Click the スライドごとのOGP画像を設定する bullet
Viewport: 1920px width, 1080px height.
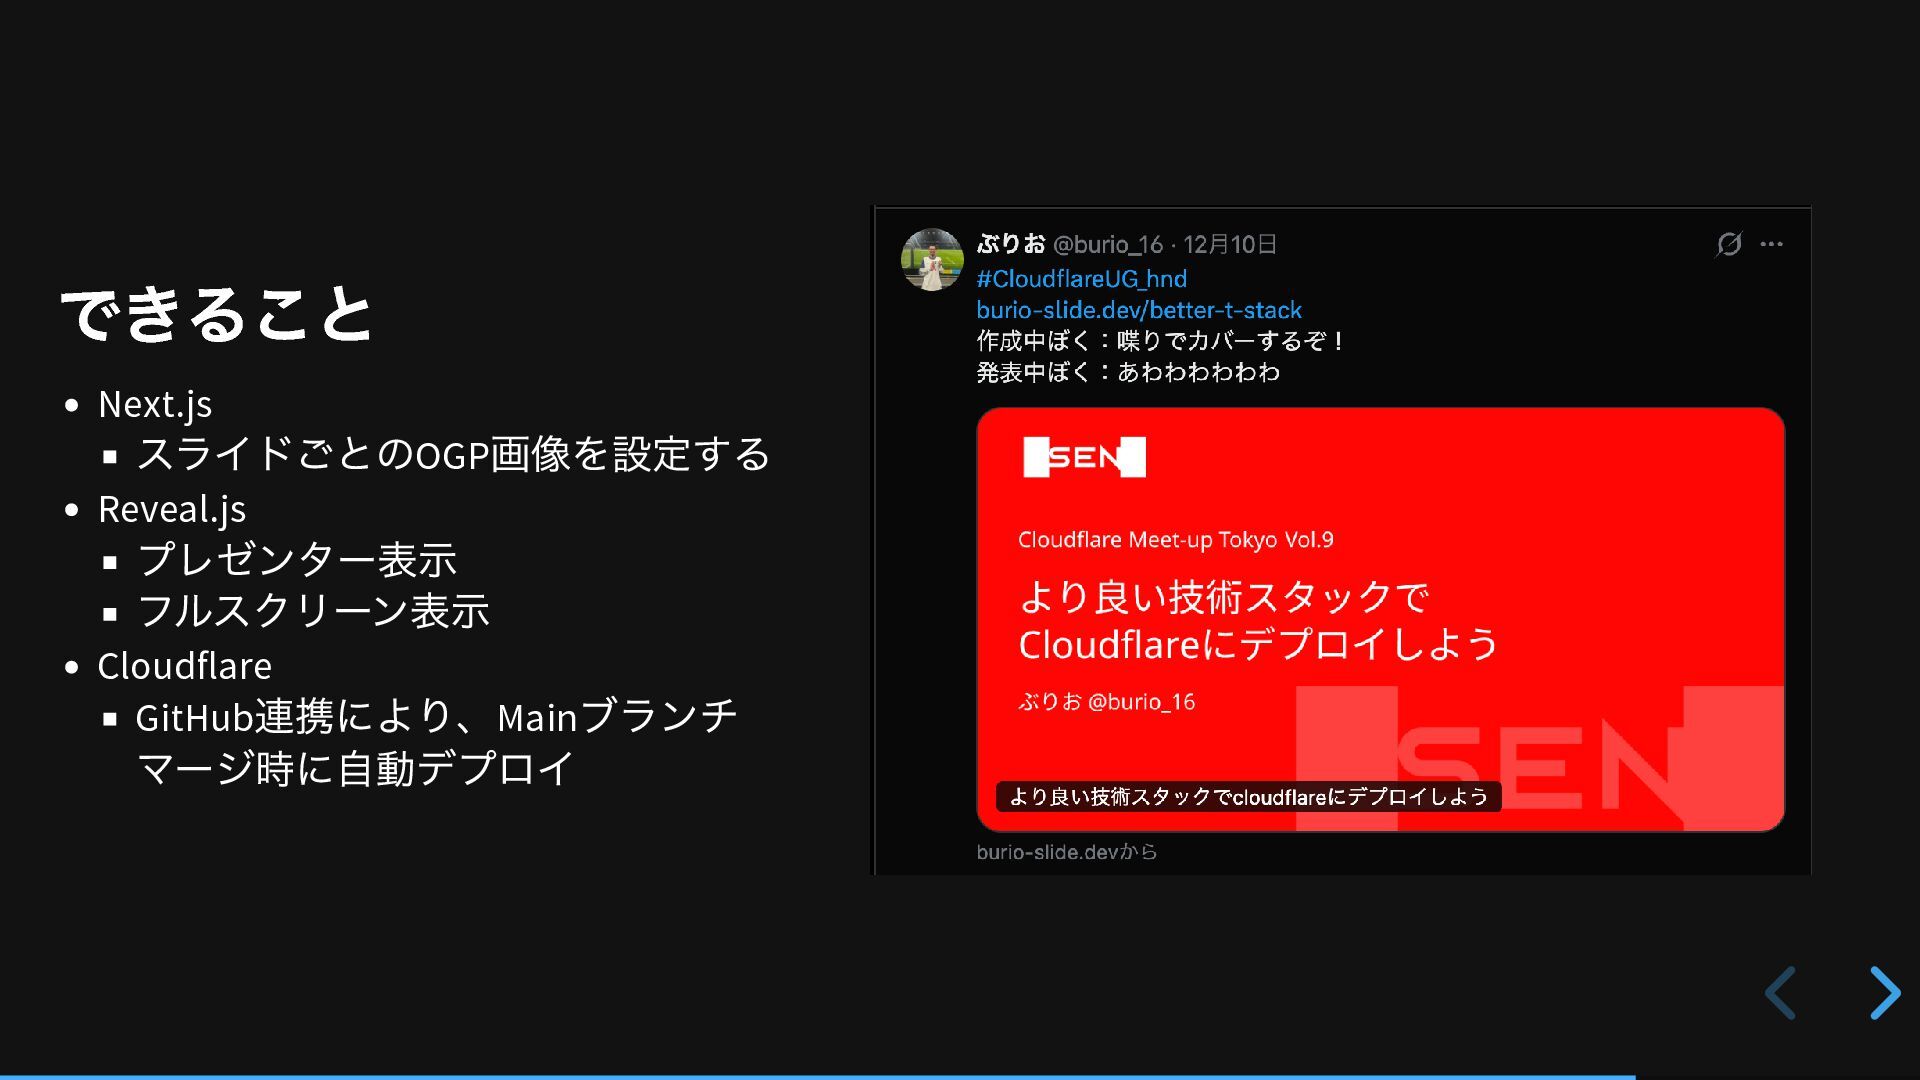[x=454, y=454]
